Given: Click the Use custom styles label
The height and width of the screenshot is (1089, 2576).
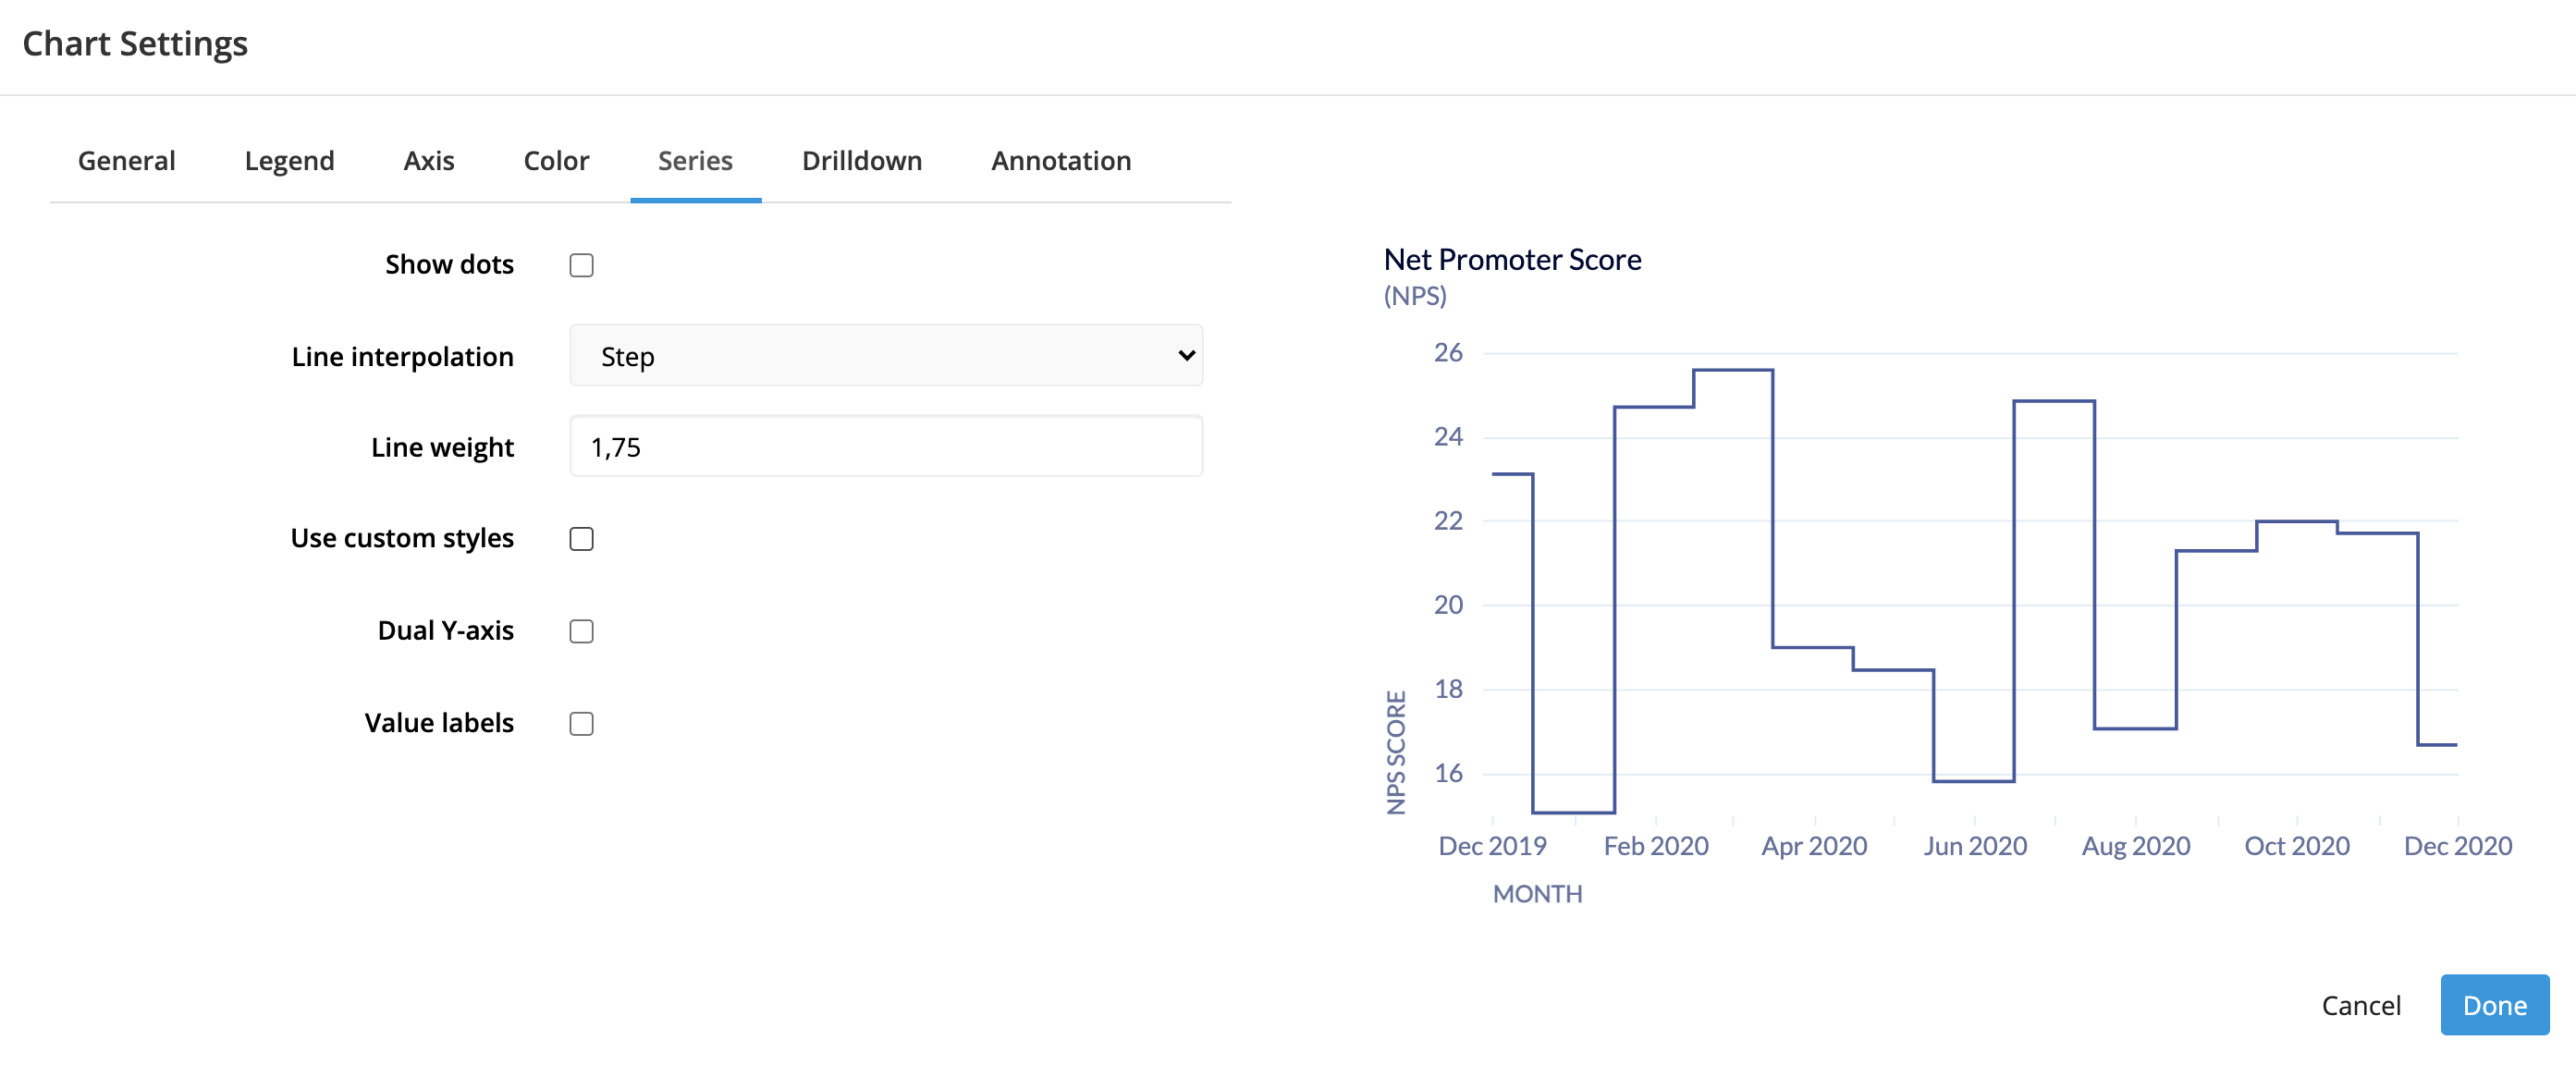Looking at the screenshot, I should tap(402, 539).
